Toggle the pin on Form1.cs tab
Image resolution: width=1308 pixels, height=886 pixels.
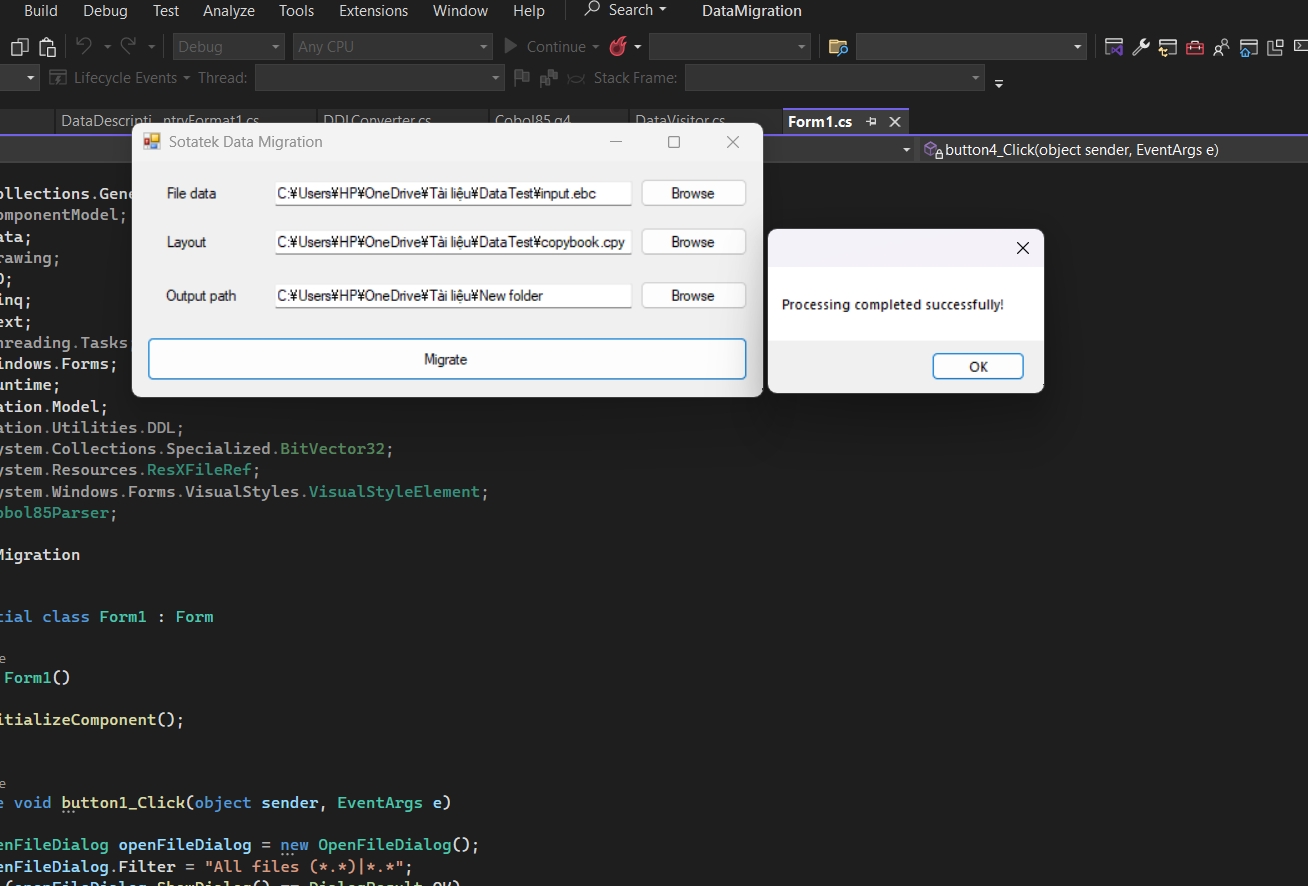(x=871, y=121)
